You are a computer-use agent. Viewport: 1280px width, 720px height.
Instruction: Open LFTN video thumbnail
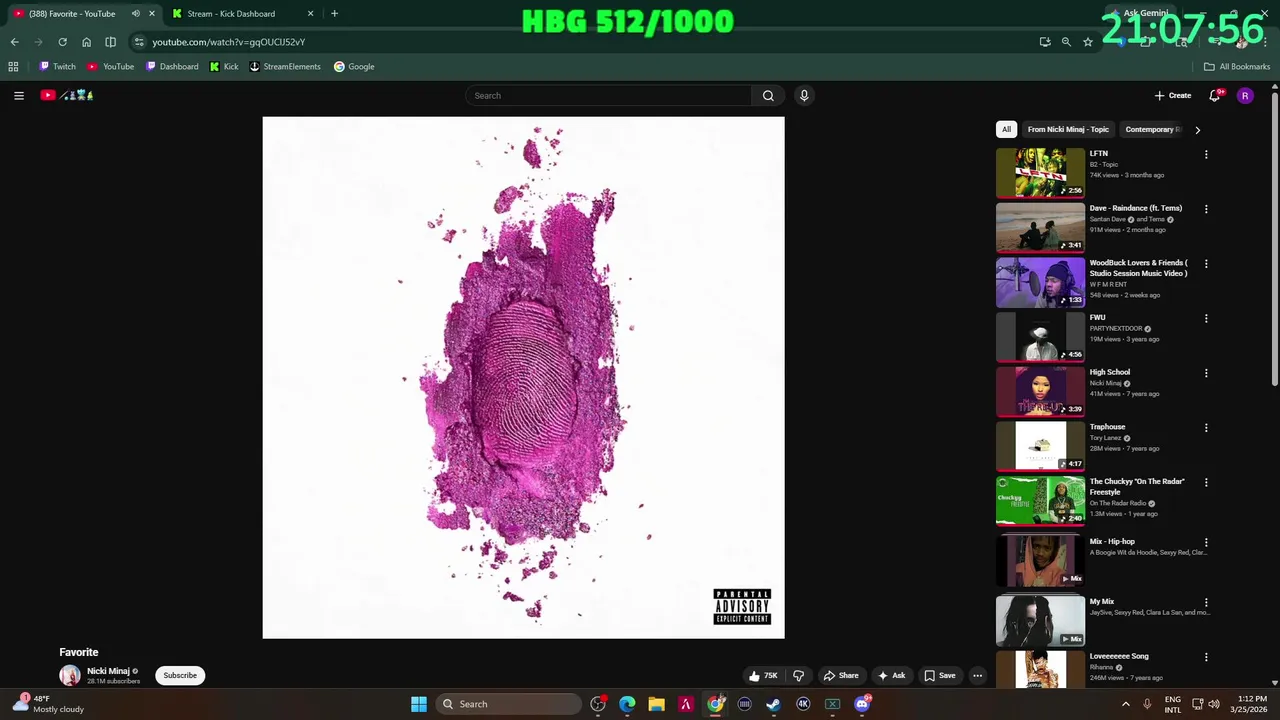(1040, 172)
